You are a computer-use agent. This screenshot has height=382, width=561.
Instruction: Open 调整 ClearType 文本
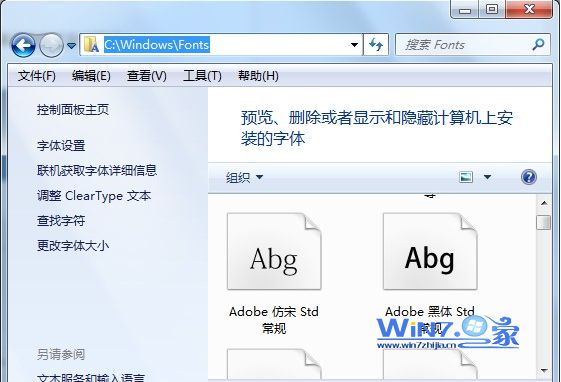coord(94,196)
